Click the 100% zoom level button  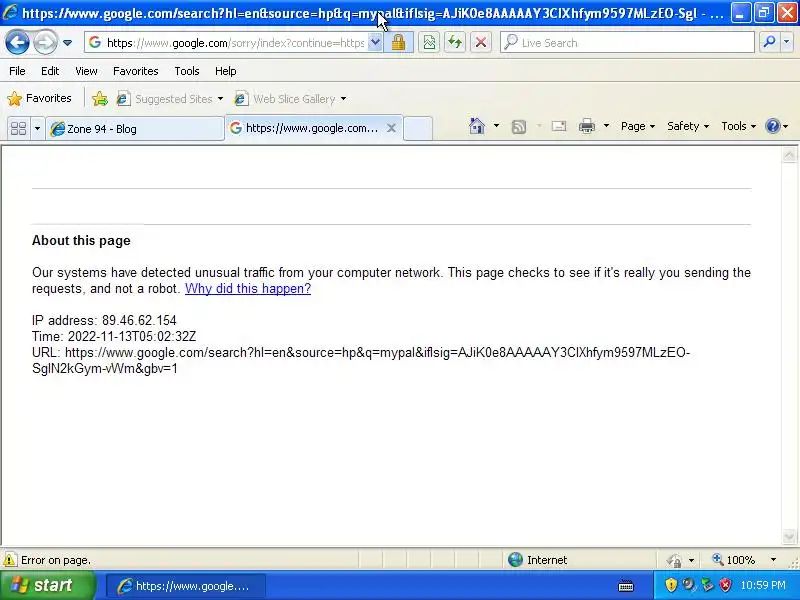[x=734, y=560]
